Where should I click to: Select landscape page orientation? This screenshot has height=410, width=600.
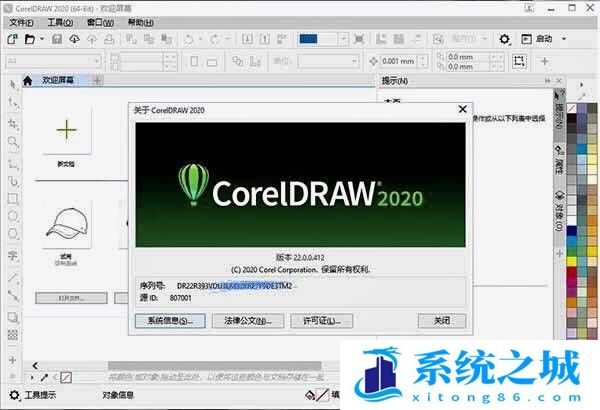tap(212, 62)
